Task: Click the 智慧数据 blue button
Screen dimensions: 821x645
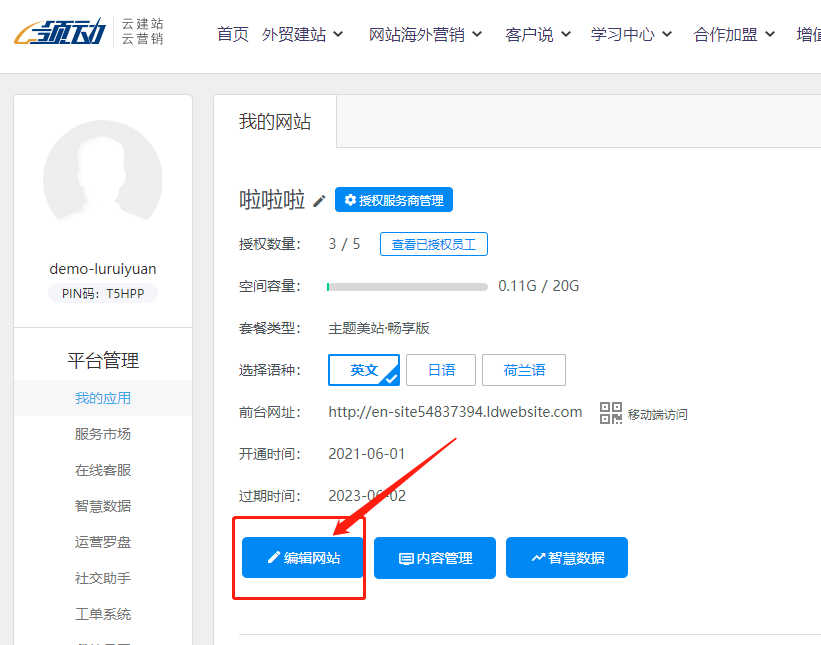Action: pos(567,558)
